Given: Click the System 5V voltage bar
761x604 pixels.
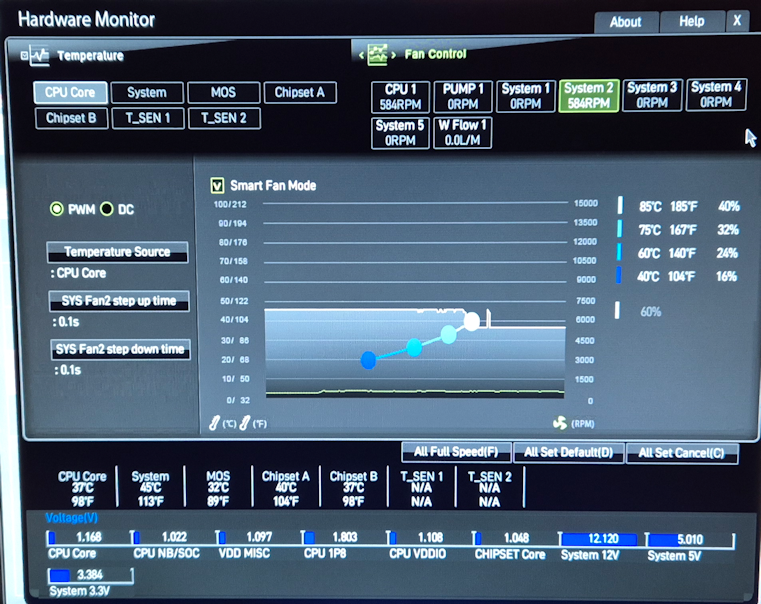Looking at the screenshot, I should click(x=690, y=539).
